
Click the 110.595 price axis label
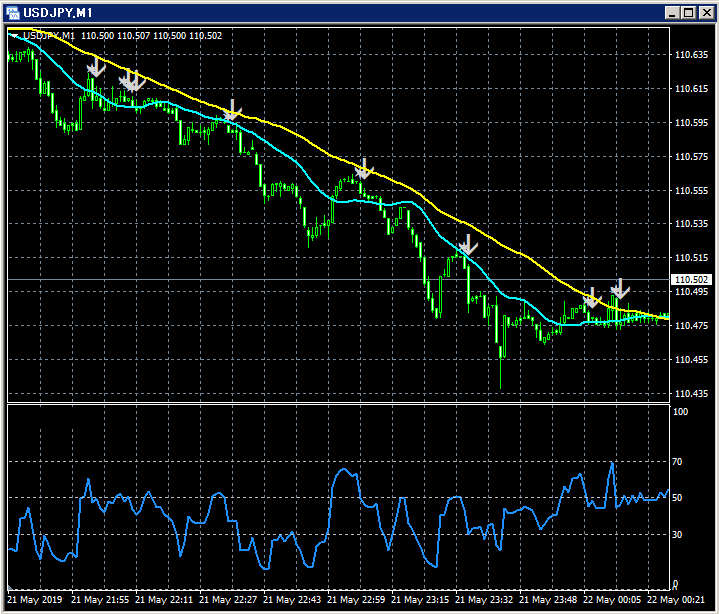[691, 122]
